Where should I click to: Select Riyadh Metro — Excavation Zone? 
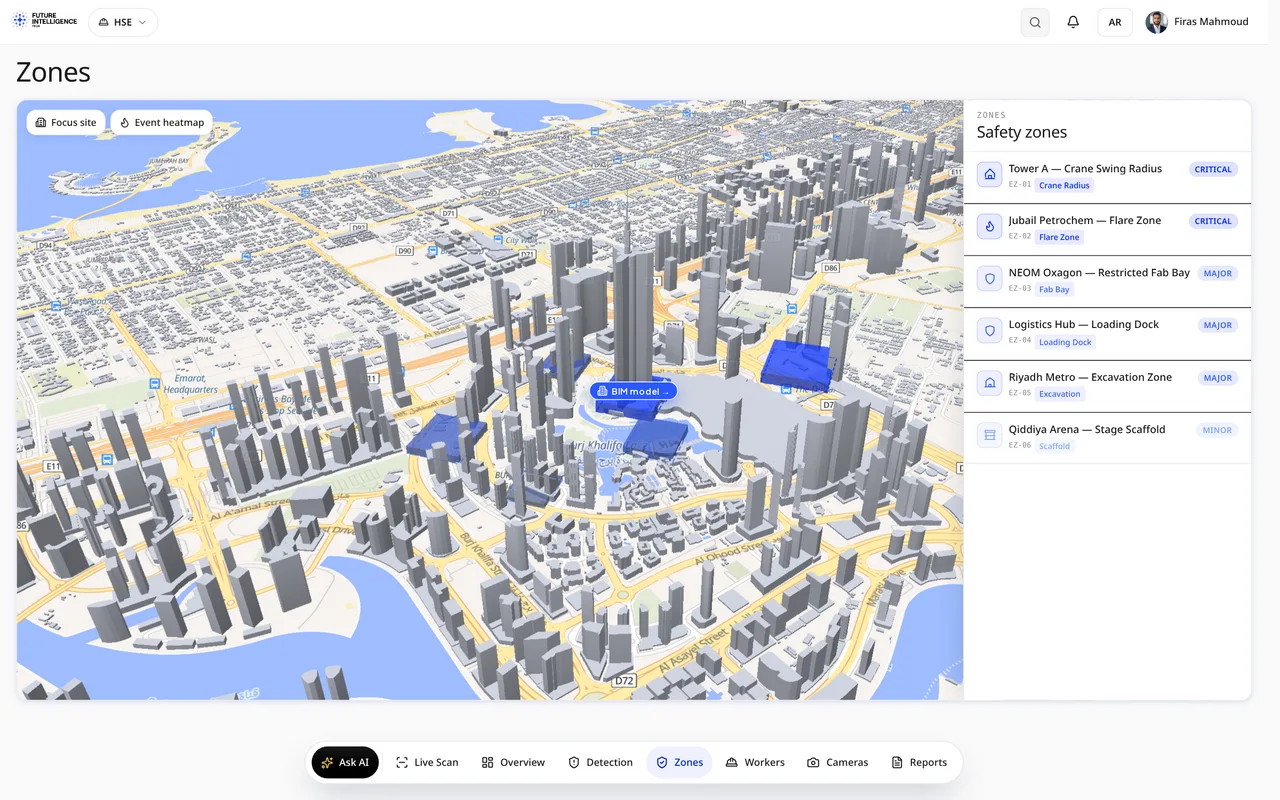[x=1107, y=386]
